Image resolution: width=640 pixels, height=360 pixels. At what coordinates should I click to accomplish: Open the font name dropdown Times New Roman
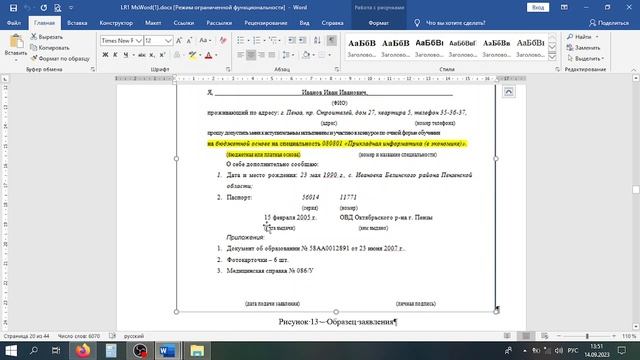138,40
